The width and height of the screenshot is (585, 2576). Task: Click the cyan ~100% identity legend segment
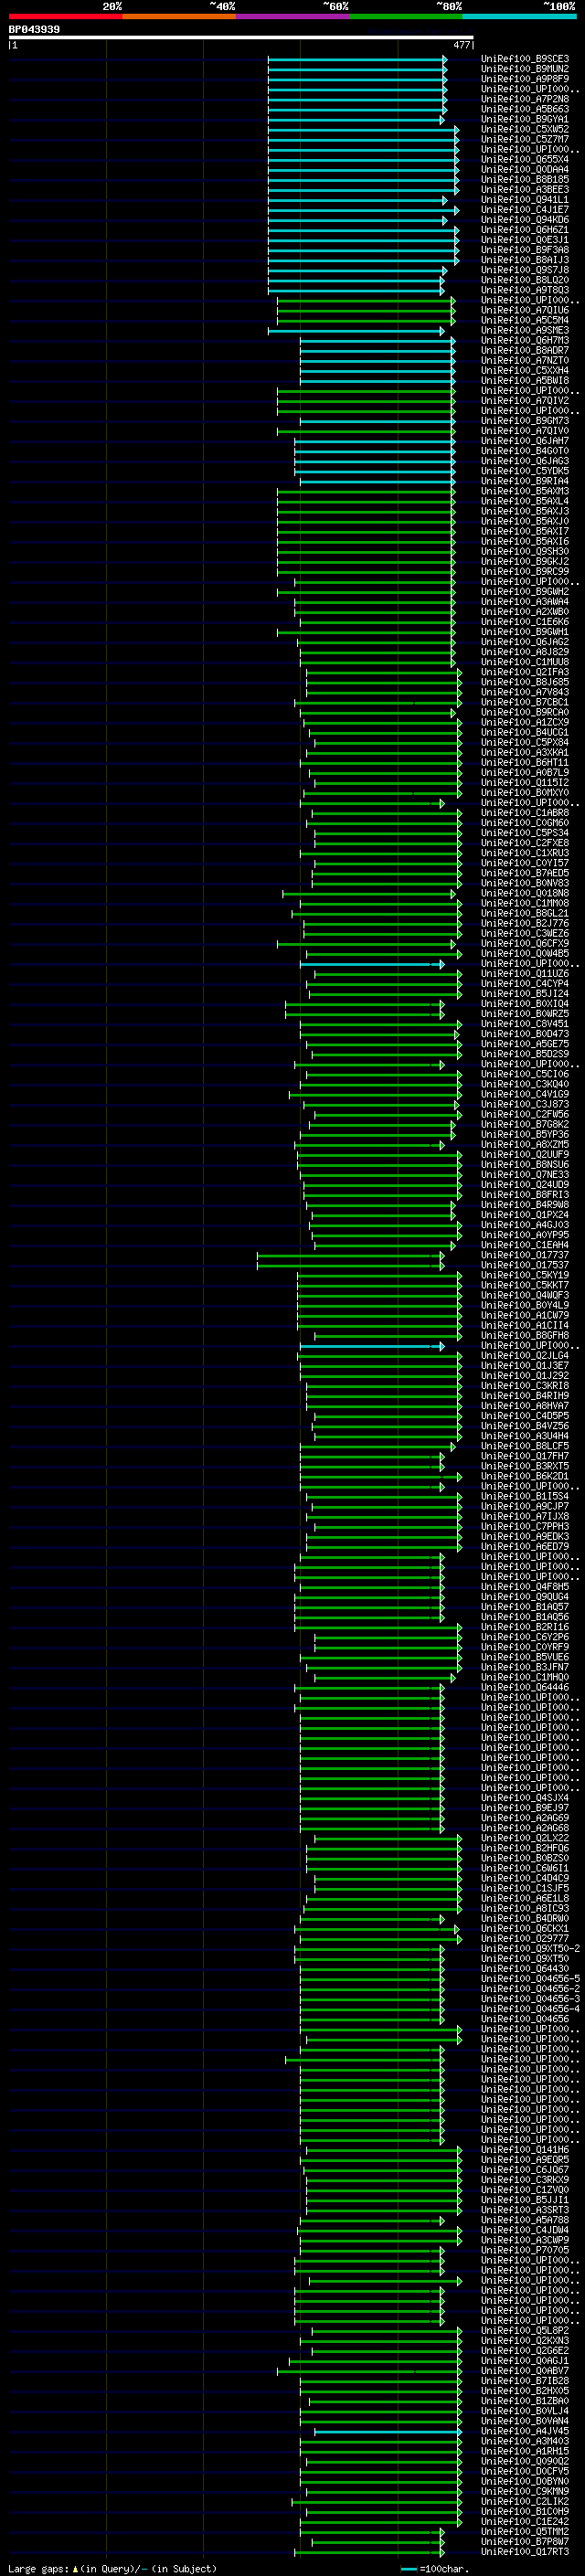click(519, 16)
